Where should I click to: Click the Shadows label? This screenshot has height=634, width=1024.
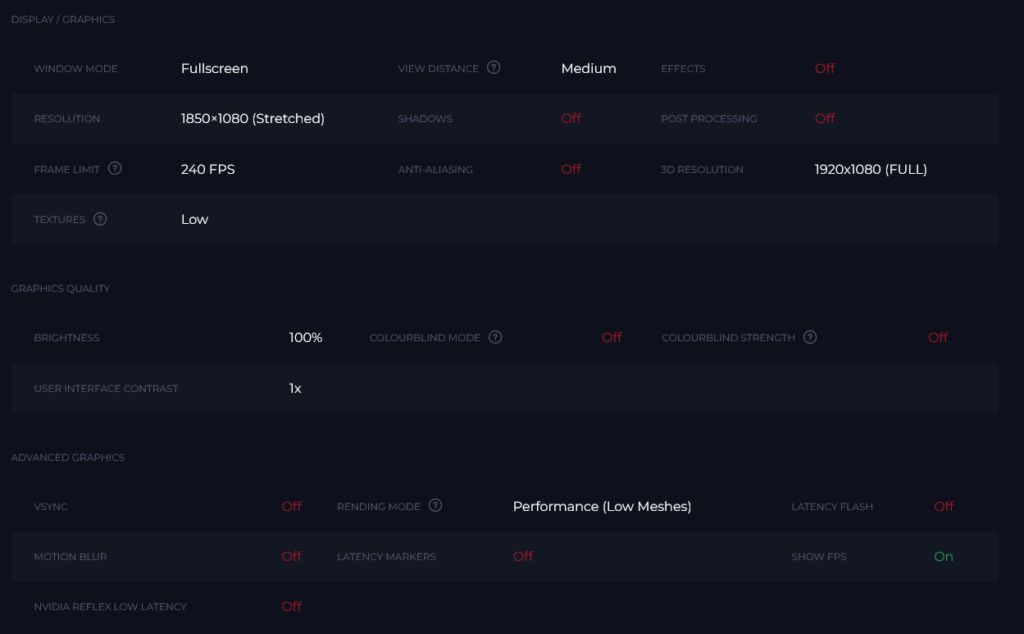425,119
